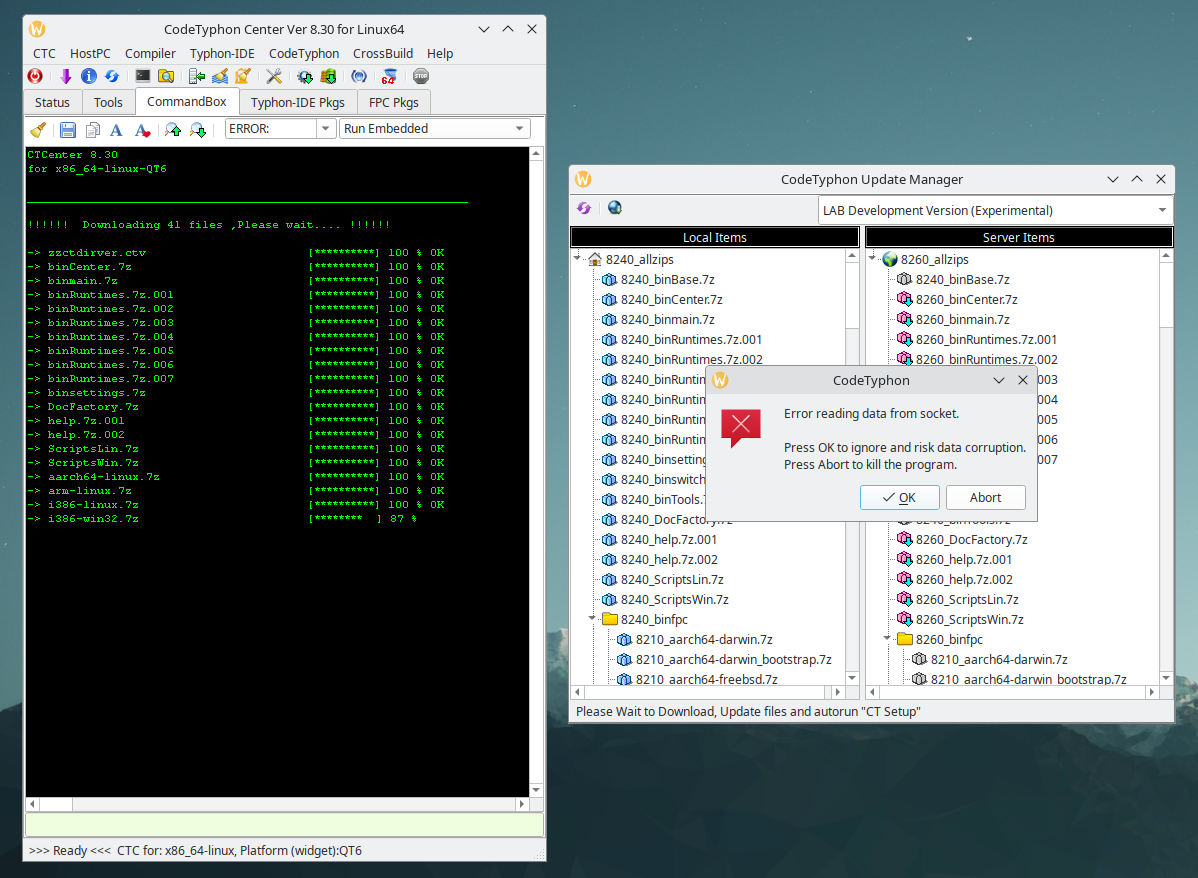
Task: Collapse the 8240_allzips local tree node
Action: click(578, 258)
